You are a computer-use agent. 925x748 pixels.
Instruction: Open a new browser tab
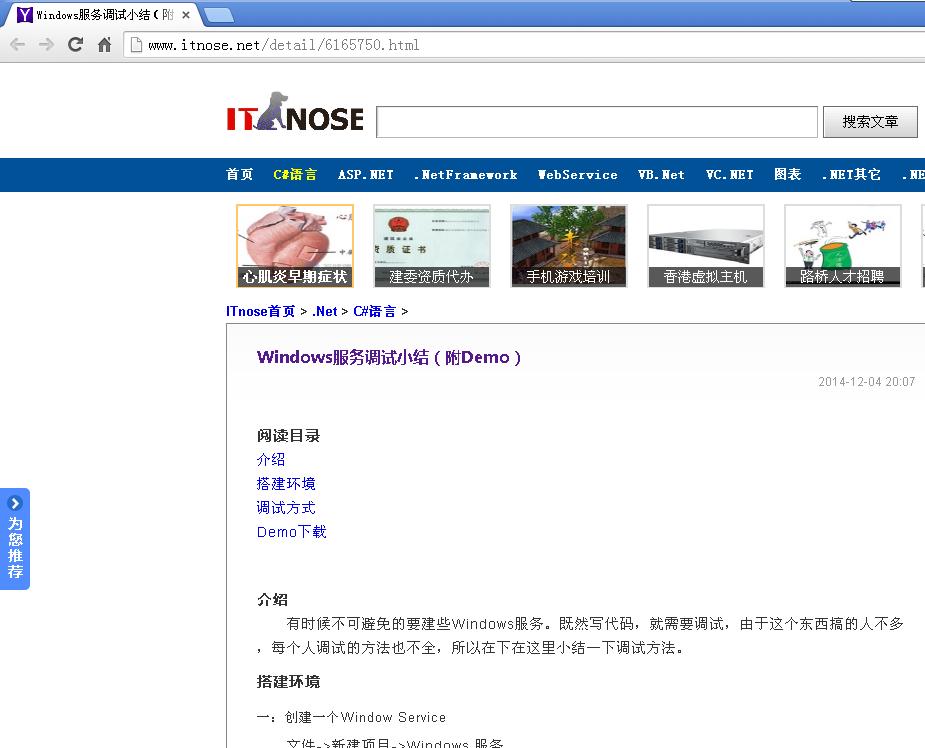click(x=218, y=15)
